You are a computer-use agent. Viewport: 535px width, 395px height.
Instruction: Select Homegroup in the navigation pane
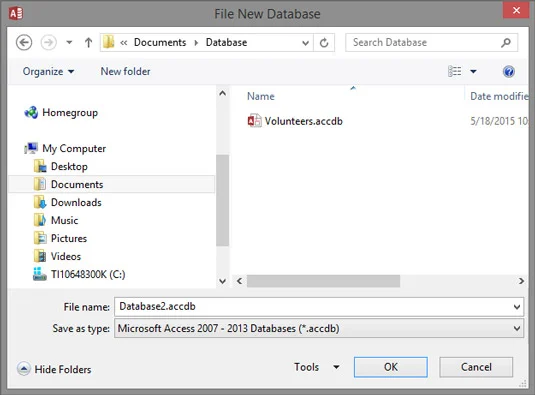[70, 113]
